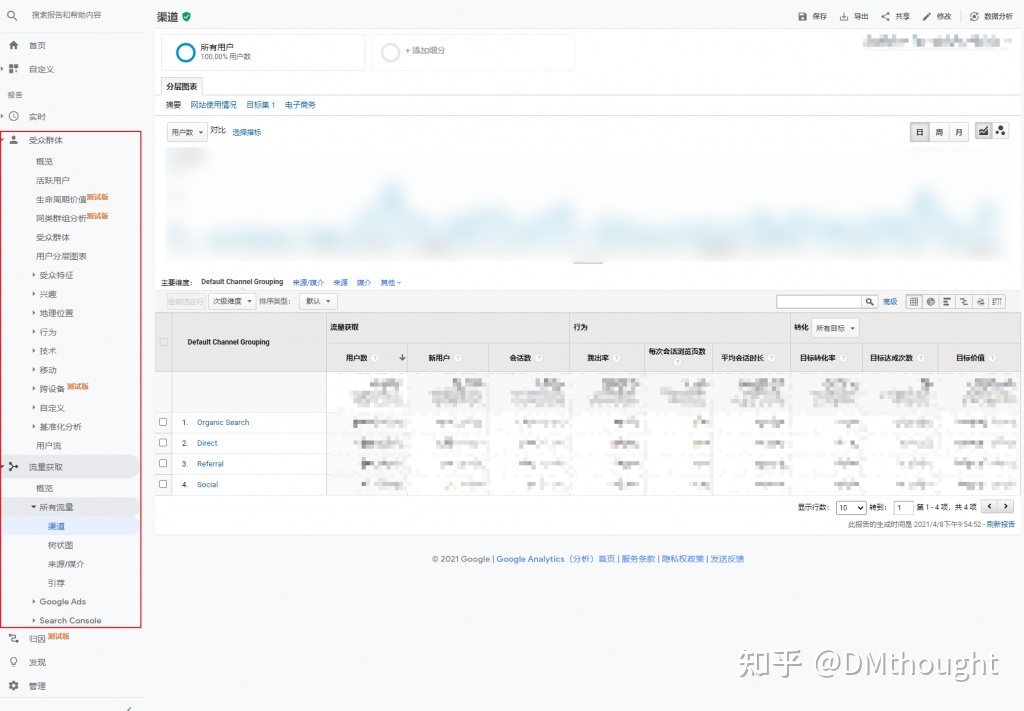
Task: Expand the Google Ads sidebar item
Action: point(63,601)
